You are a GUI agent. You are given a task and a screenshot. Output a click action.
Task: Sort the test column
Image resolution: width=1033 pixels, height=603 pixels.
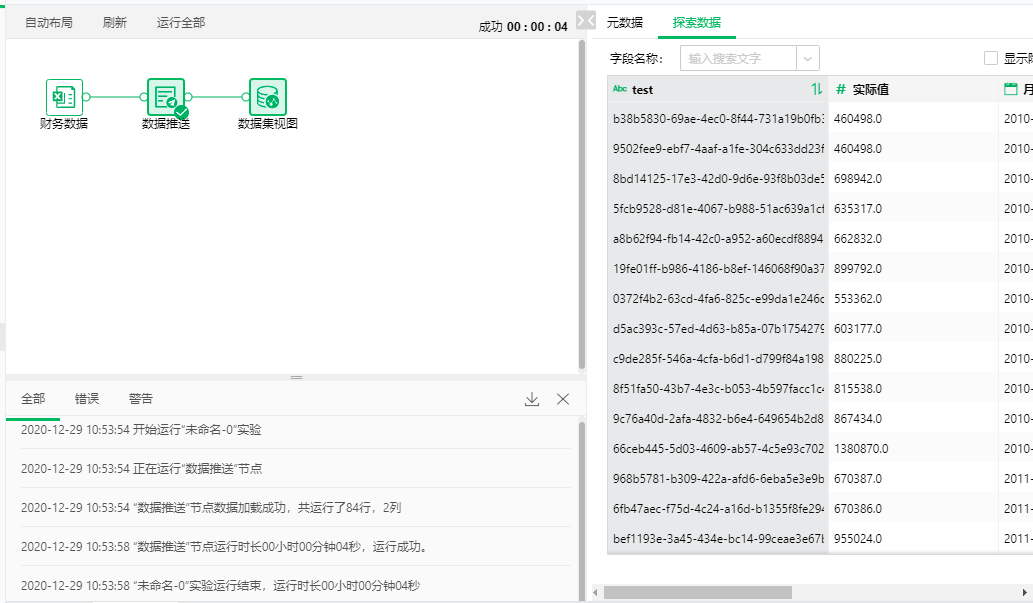click(x=817, y=89)
